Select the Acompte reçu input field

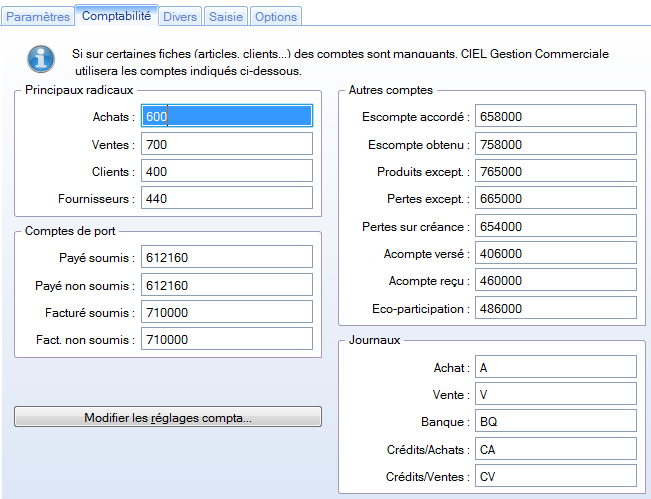click(x=556, y=280)
